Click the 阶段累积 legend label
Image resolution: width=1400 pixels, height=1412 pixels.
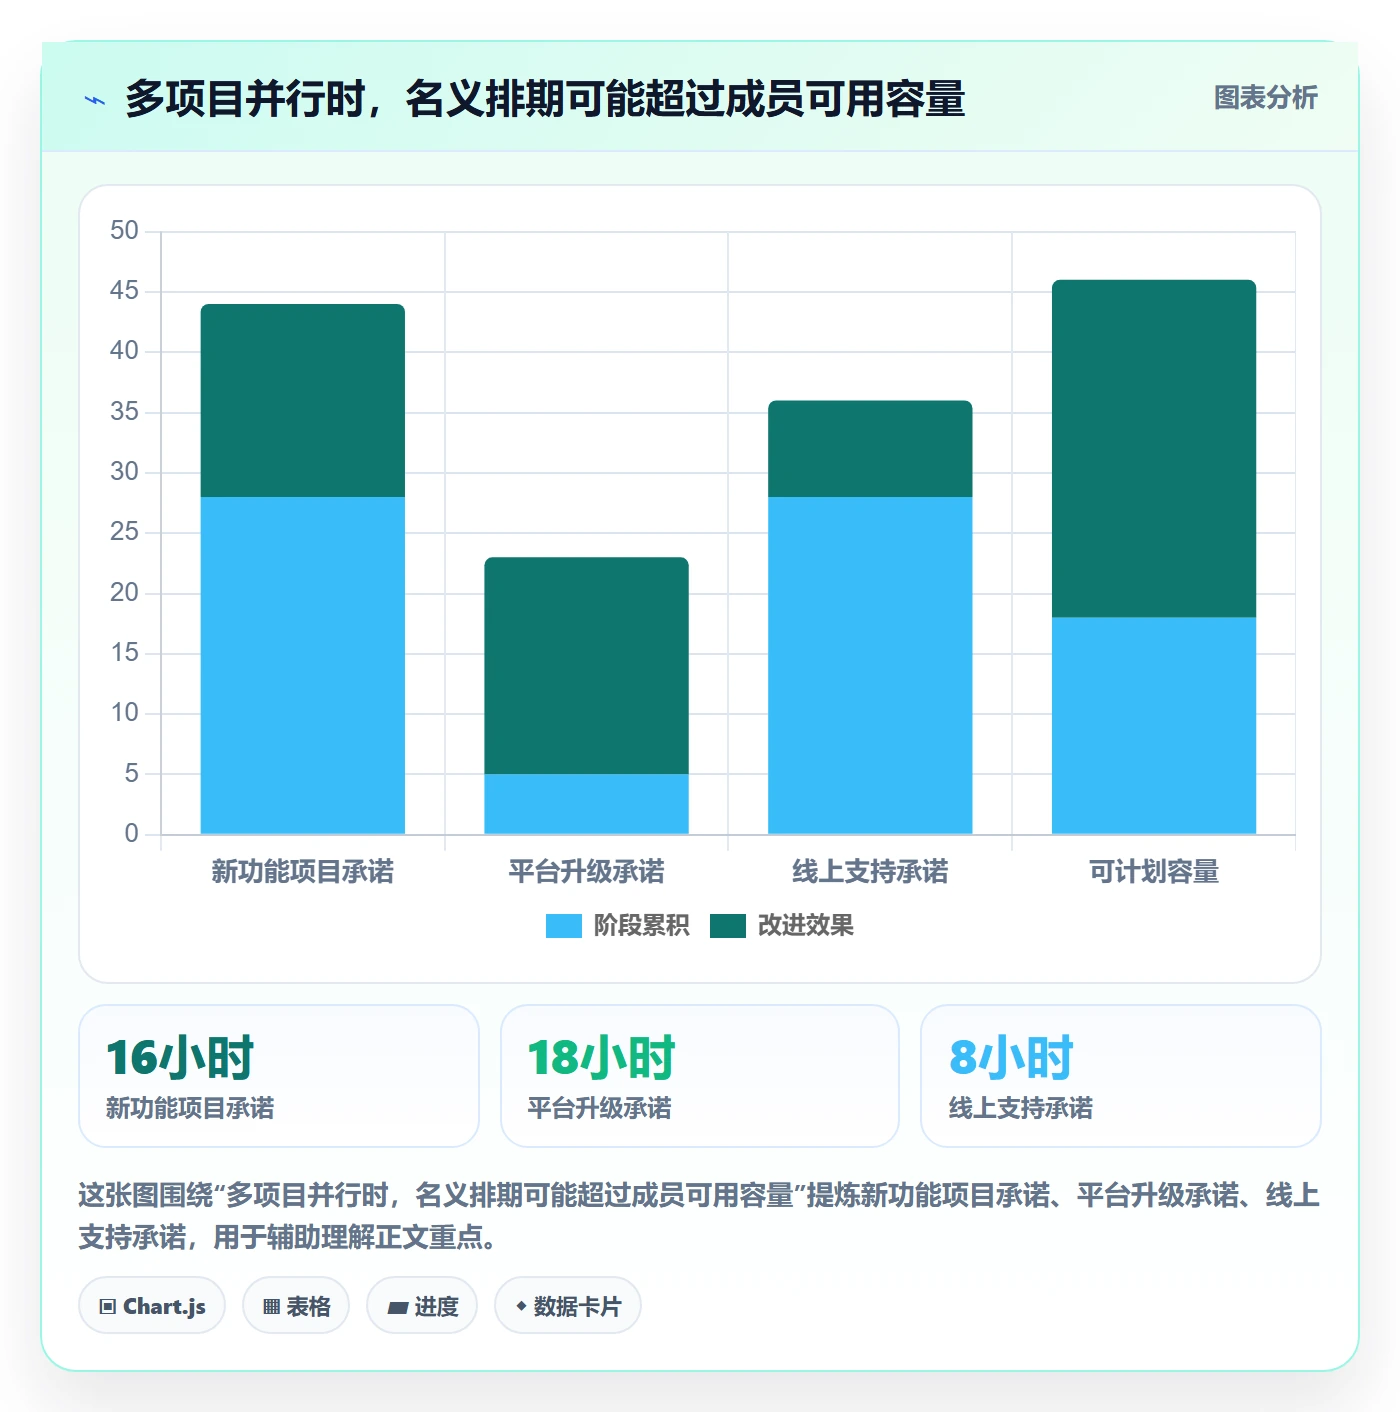coord(641,926)
